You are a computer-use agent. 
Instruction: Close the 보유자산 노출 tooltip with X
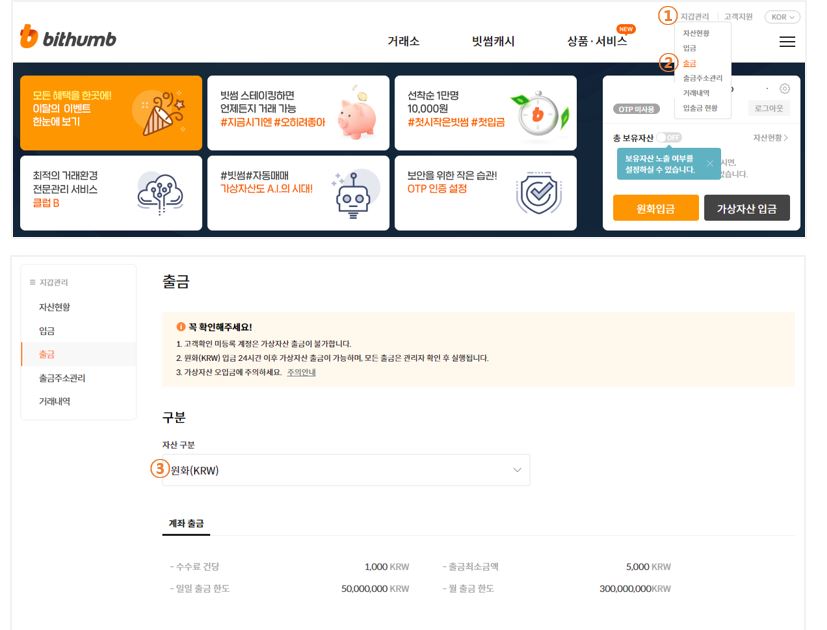click(710, 164)
